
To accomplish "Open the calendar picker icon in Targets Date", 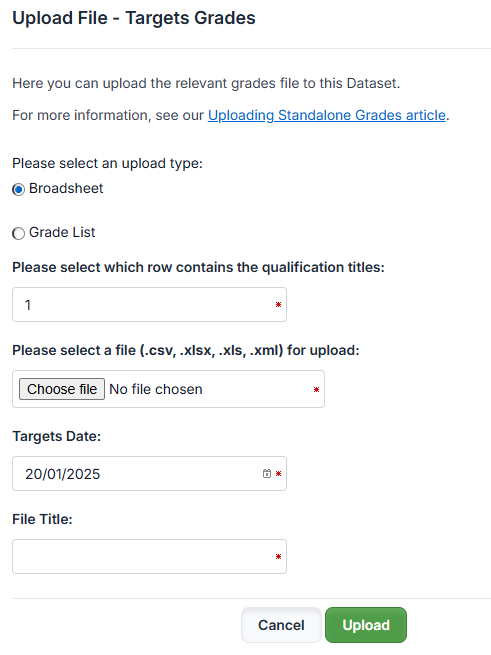I will pyautogui.click(x=267, y=473).
